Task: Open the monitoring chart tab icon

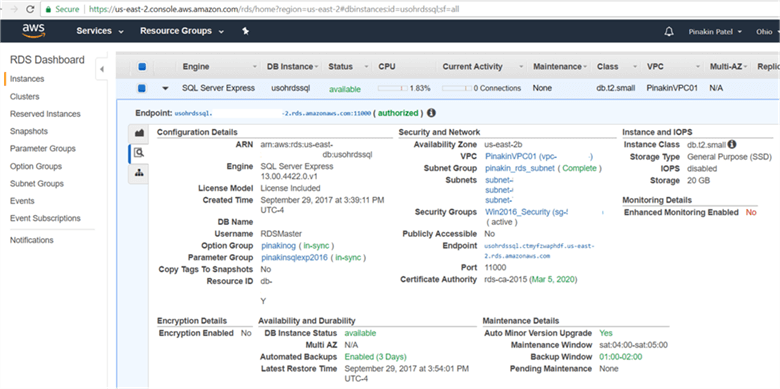Action: (139, 133)
